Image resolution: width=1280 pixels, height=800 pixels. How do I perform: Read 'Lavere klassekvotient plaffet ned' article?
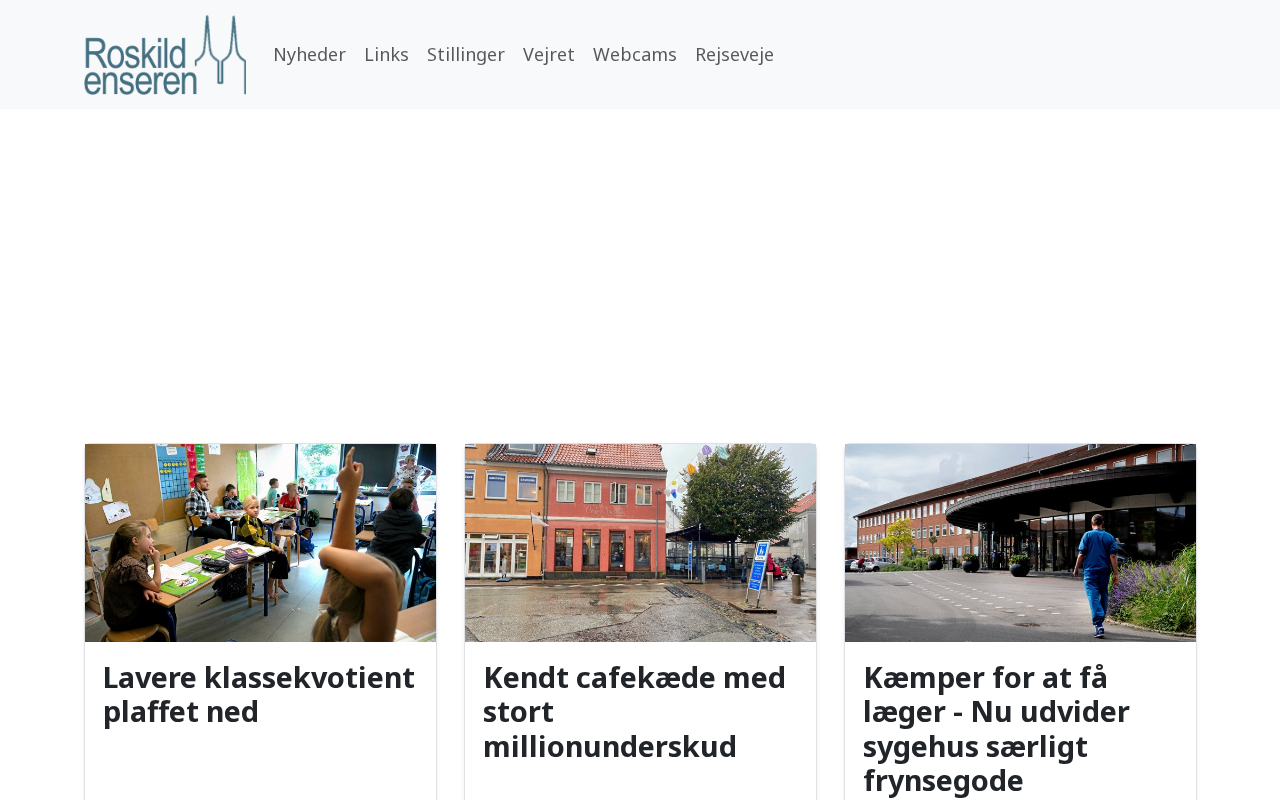point(259,695)
